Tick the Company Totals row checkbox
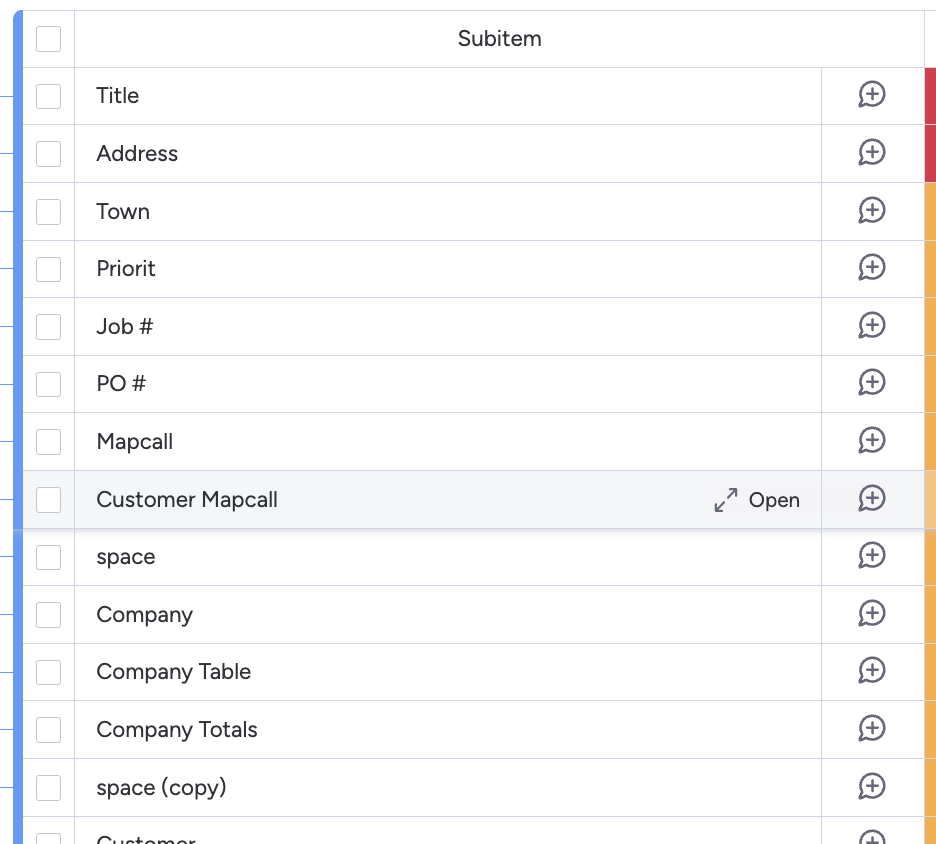 pos(48,729)
